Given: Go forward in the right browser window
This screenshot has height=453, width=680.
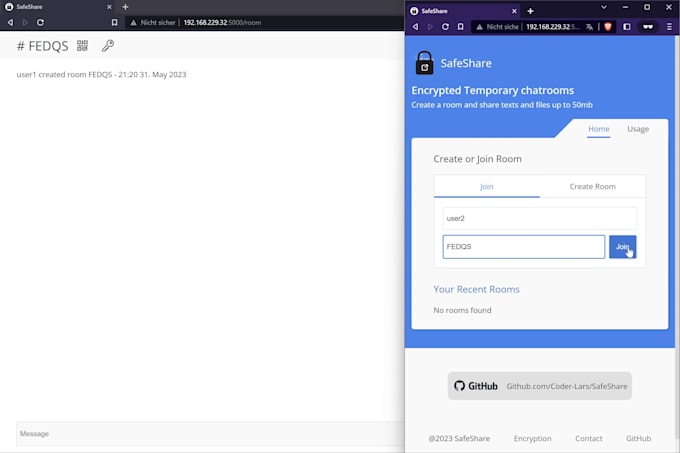Looking at the screenshot, I should click(430, 27).
